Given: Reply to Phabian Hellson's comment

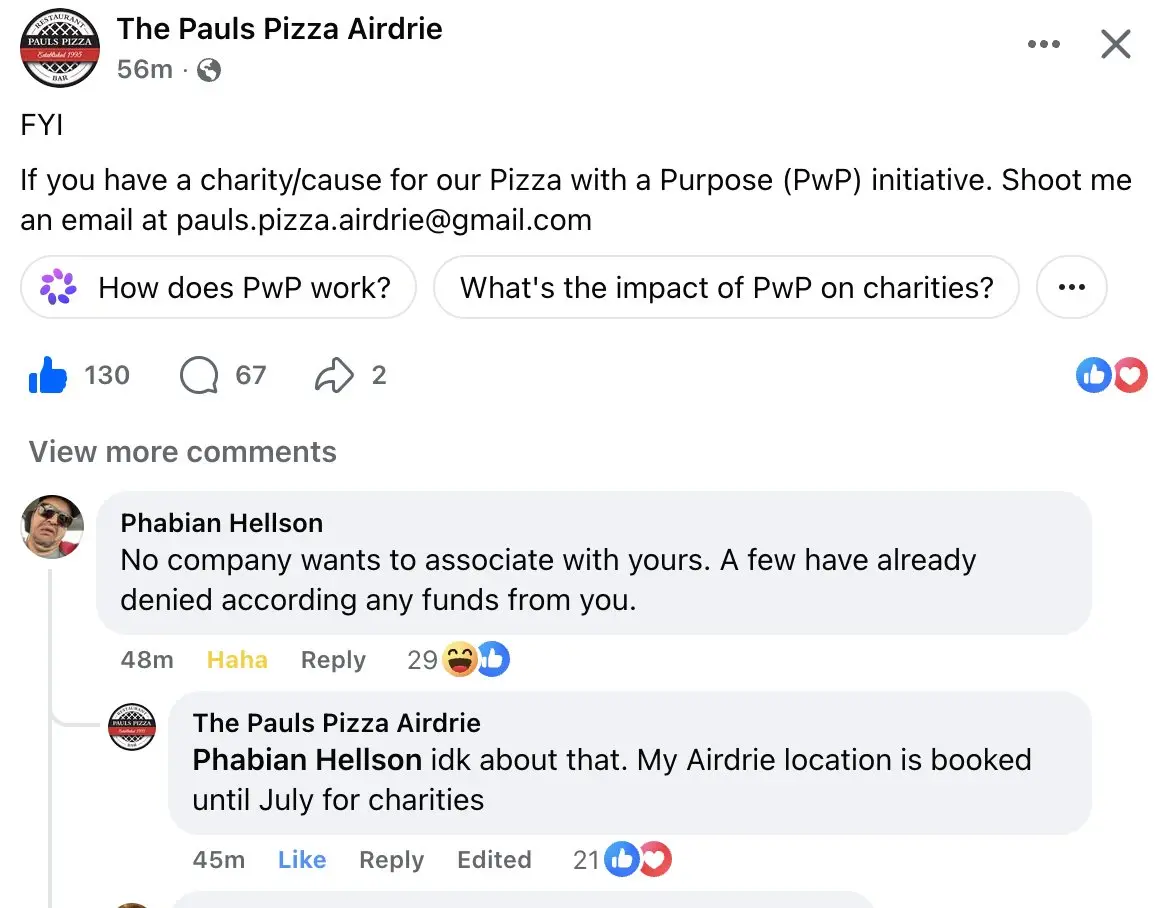Looking at the screenshot, I should point(333,660).
